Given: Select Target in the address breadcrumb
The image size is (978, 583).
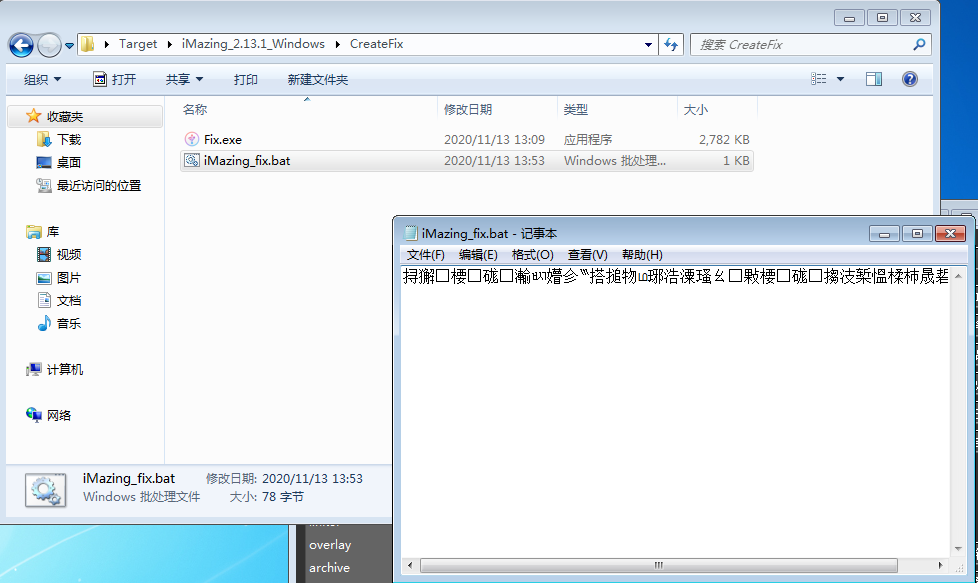Looking at the screenshot, I should [138, 44].
